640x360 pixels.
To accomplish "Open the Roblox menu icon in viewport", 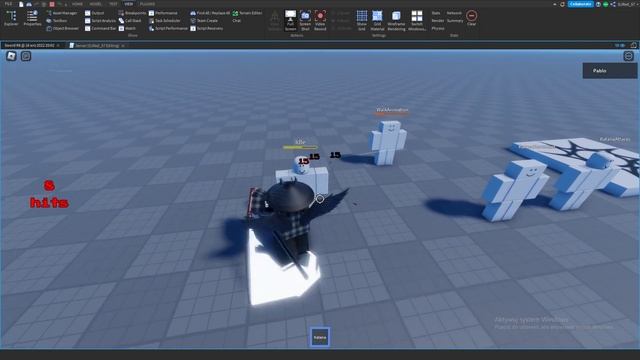I will click(x=11, y=56).
